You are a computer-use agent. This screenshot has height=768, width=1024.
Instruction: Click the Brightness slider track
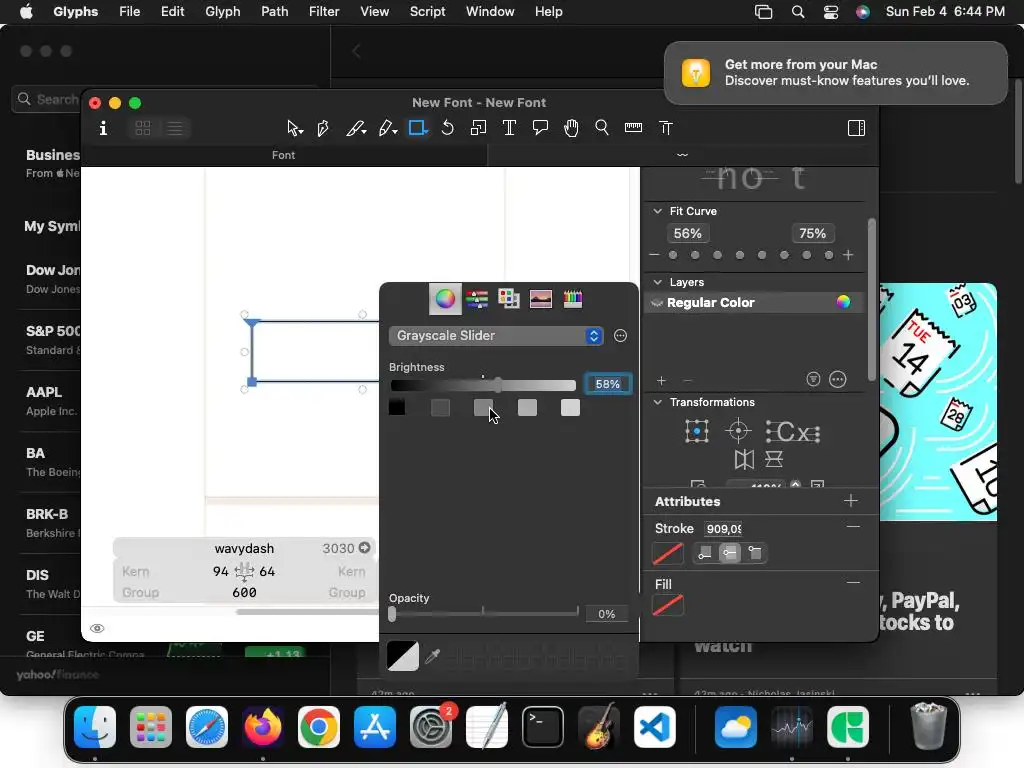tap(483, 385)
